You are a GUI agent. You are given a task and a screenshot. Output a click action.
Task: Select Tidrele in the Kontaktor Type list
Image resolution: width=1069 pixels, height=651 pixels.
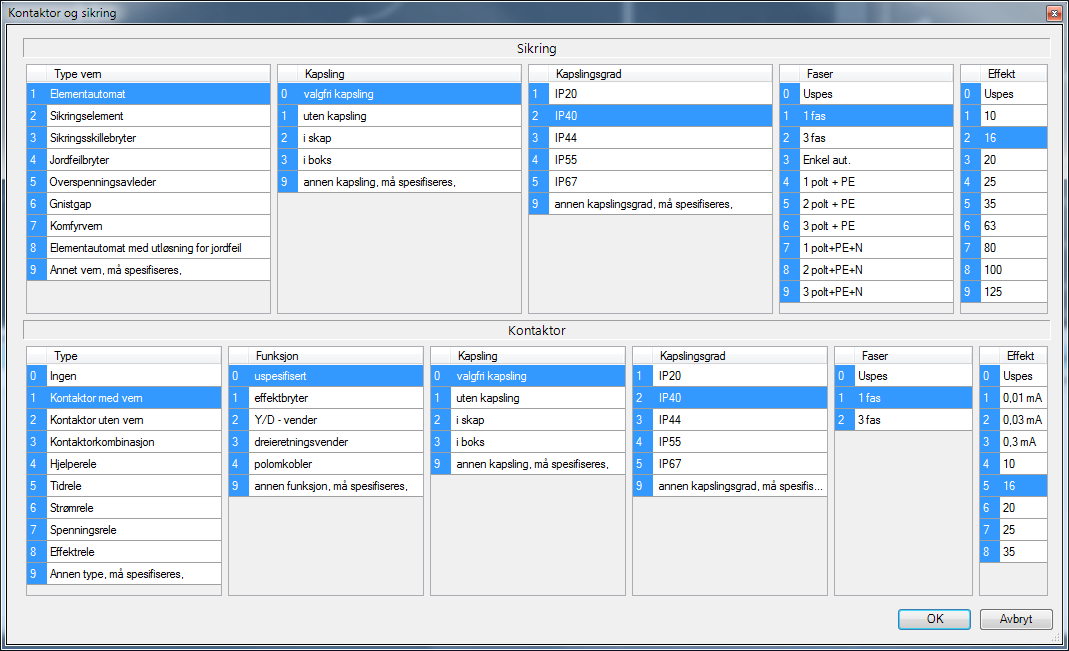point(68,486)
